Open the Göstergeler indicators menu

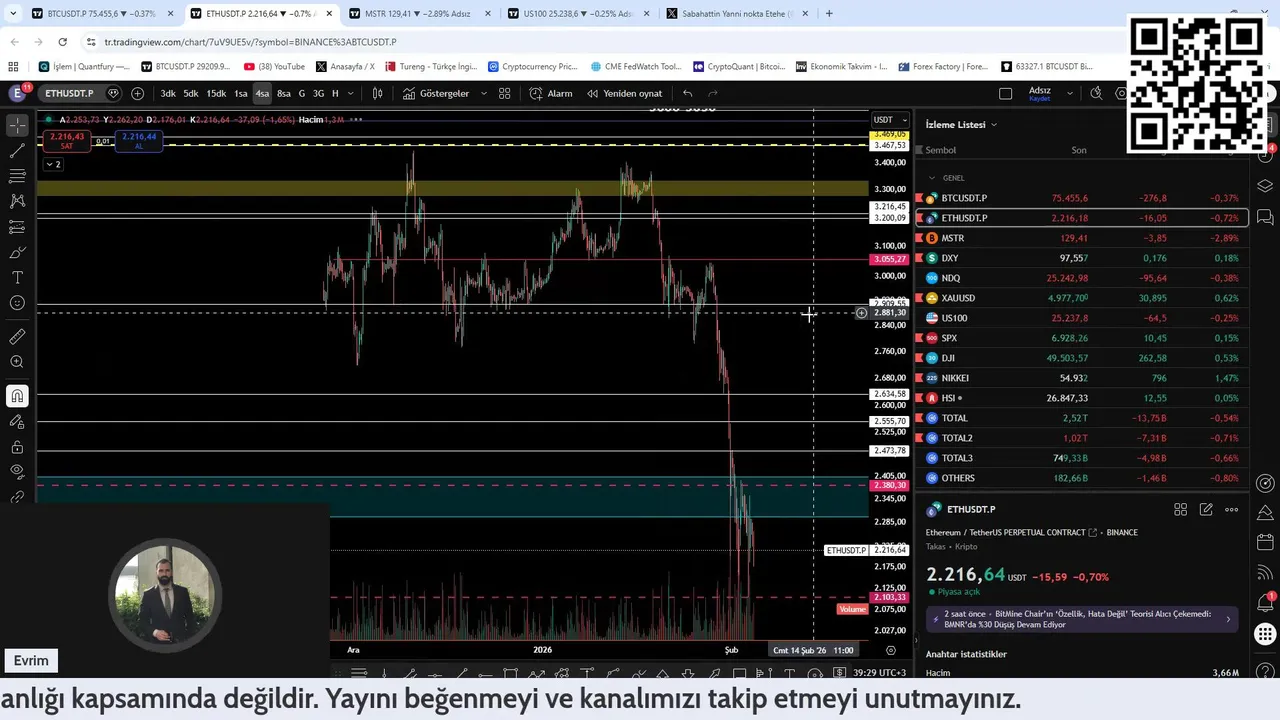click(x=436, y=93)
